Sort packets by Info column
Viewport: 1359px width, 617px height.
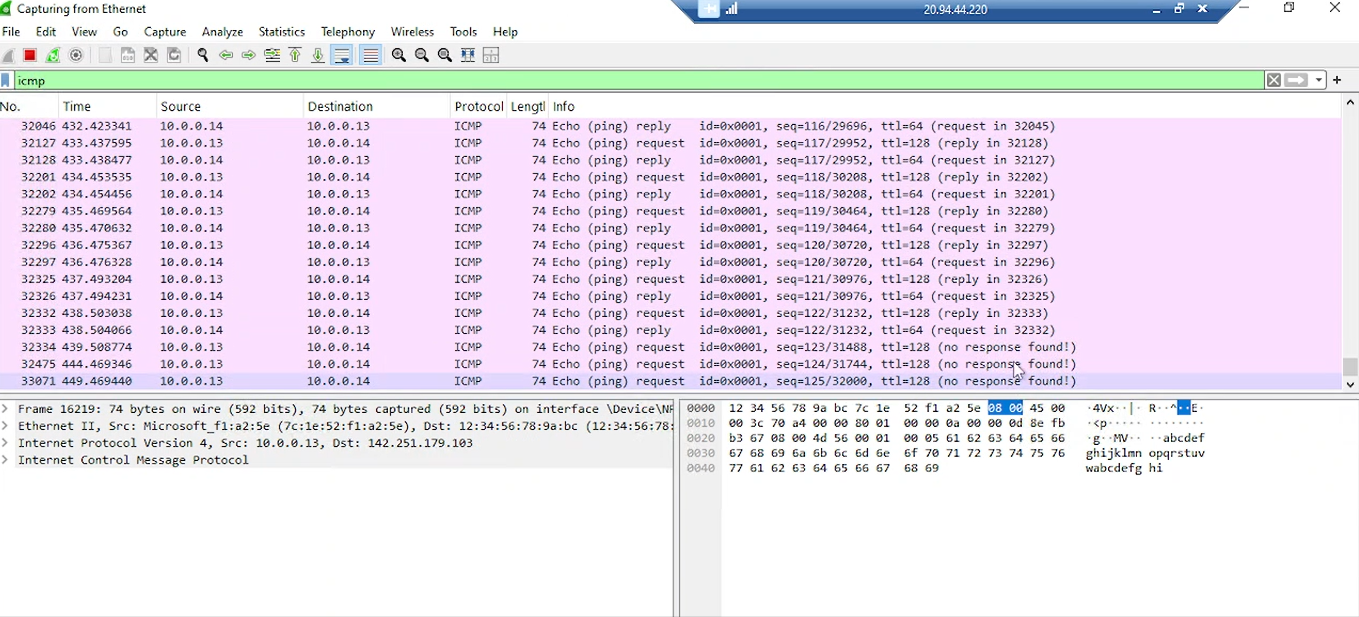[944, 106]
